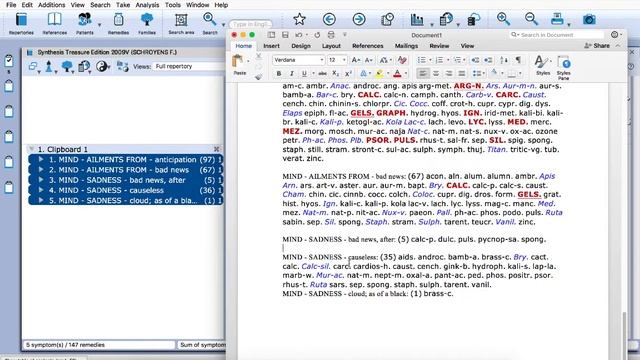This screenshot has height=360, width=640.
Task: Click the Search in Document field
Action: 557,35
